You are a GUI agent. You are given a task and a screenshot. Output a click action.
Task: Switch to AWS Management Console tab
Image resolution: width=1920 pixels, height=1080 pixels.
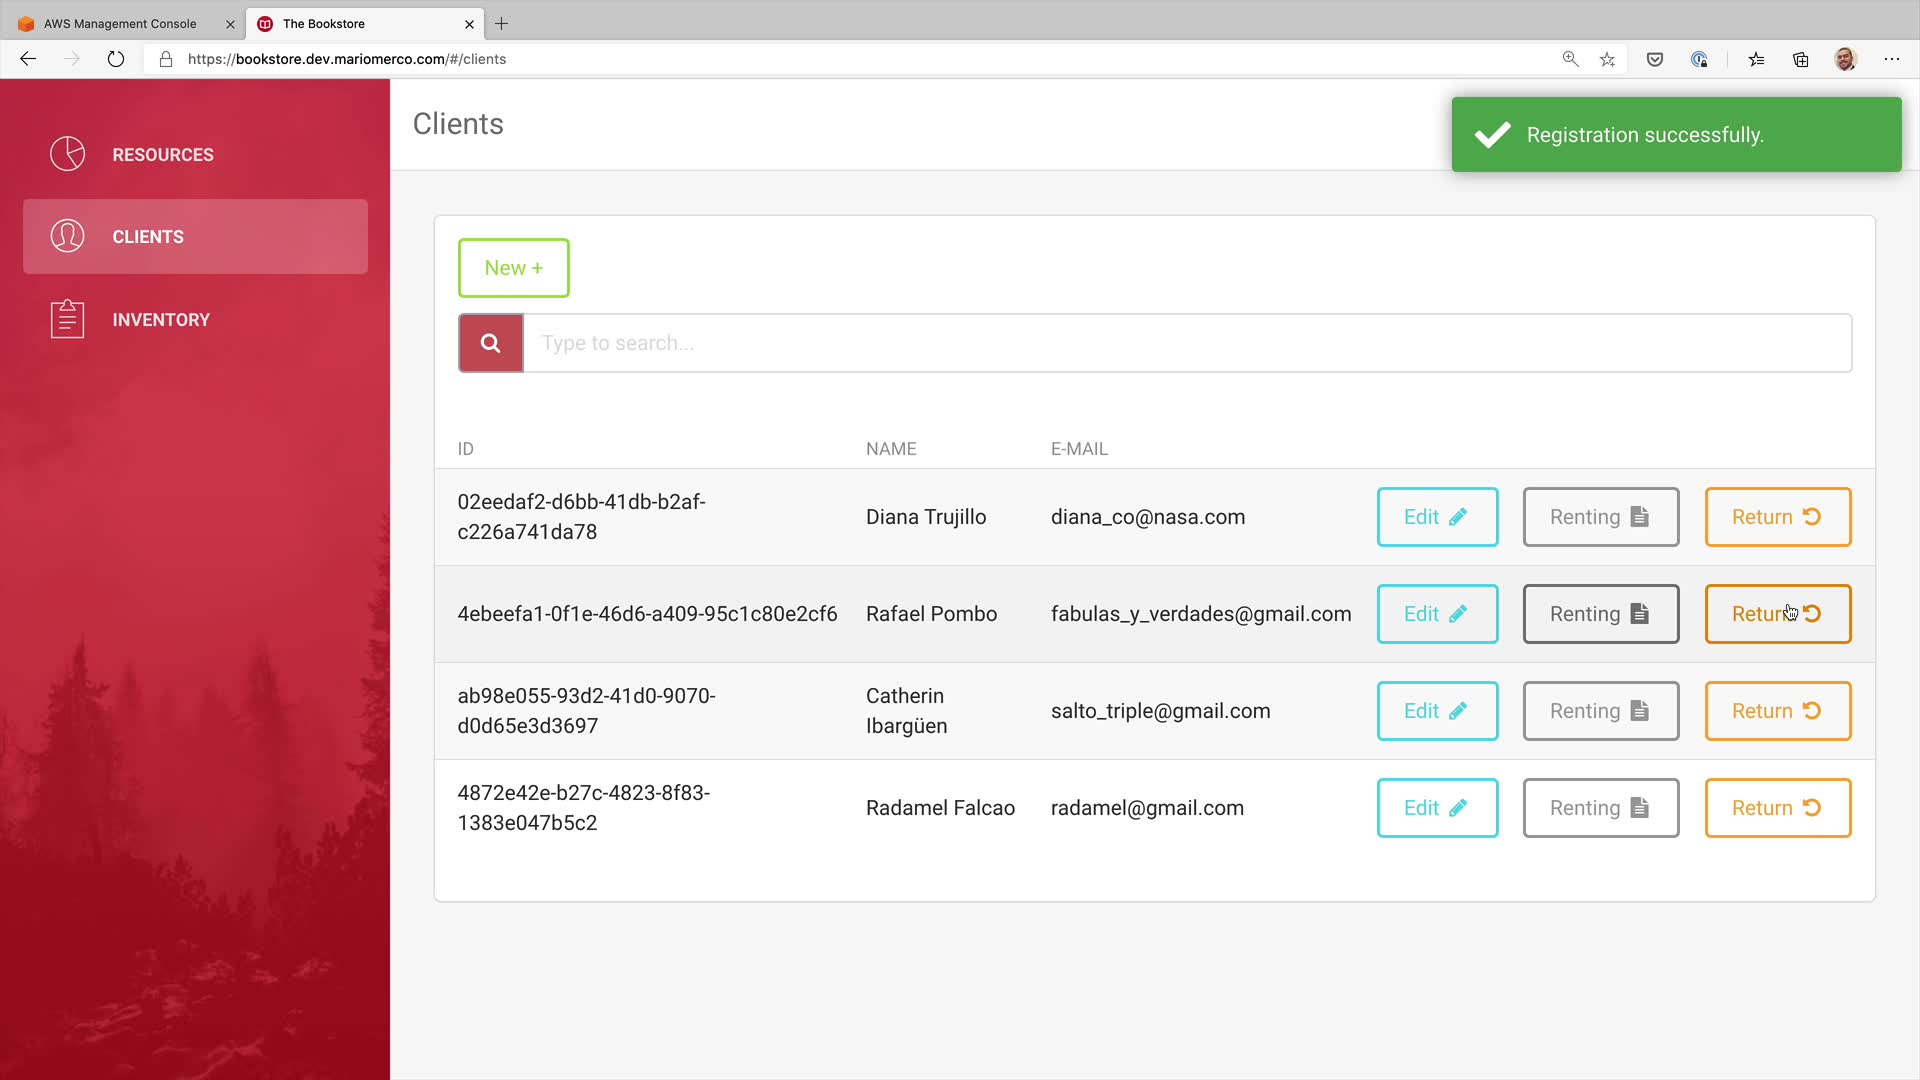[120, 24]
